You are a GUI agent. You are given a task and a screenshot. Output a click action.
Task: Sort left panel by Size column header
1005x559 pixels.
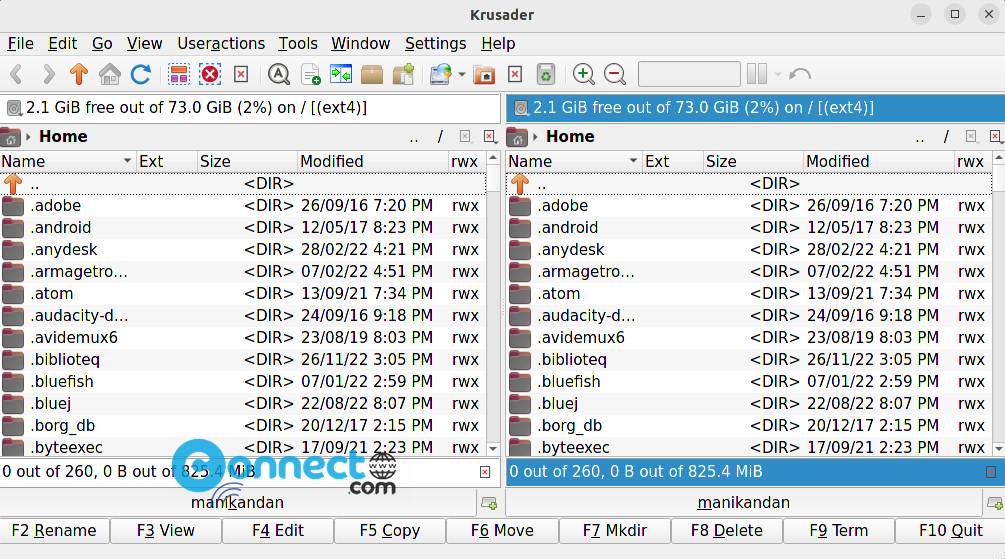[x=247, y=162]
